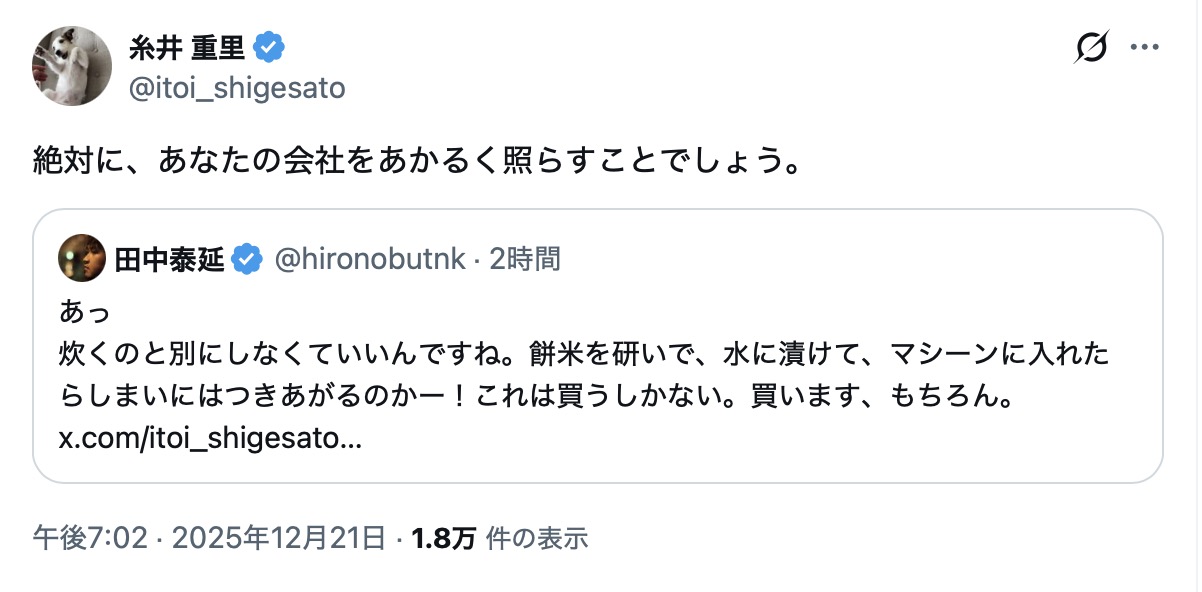Viewport: 1202px width, 592px height.
Task: Open the @itoi_shigesato handle link
Action: [237, 88]
